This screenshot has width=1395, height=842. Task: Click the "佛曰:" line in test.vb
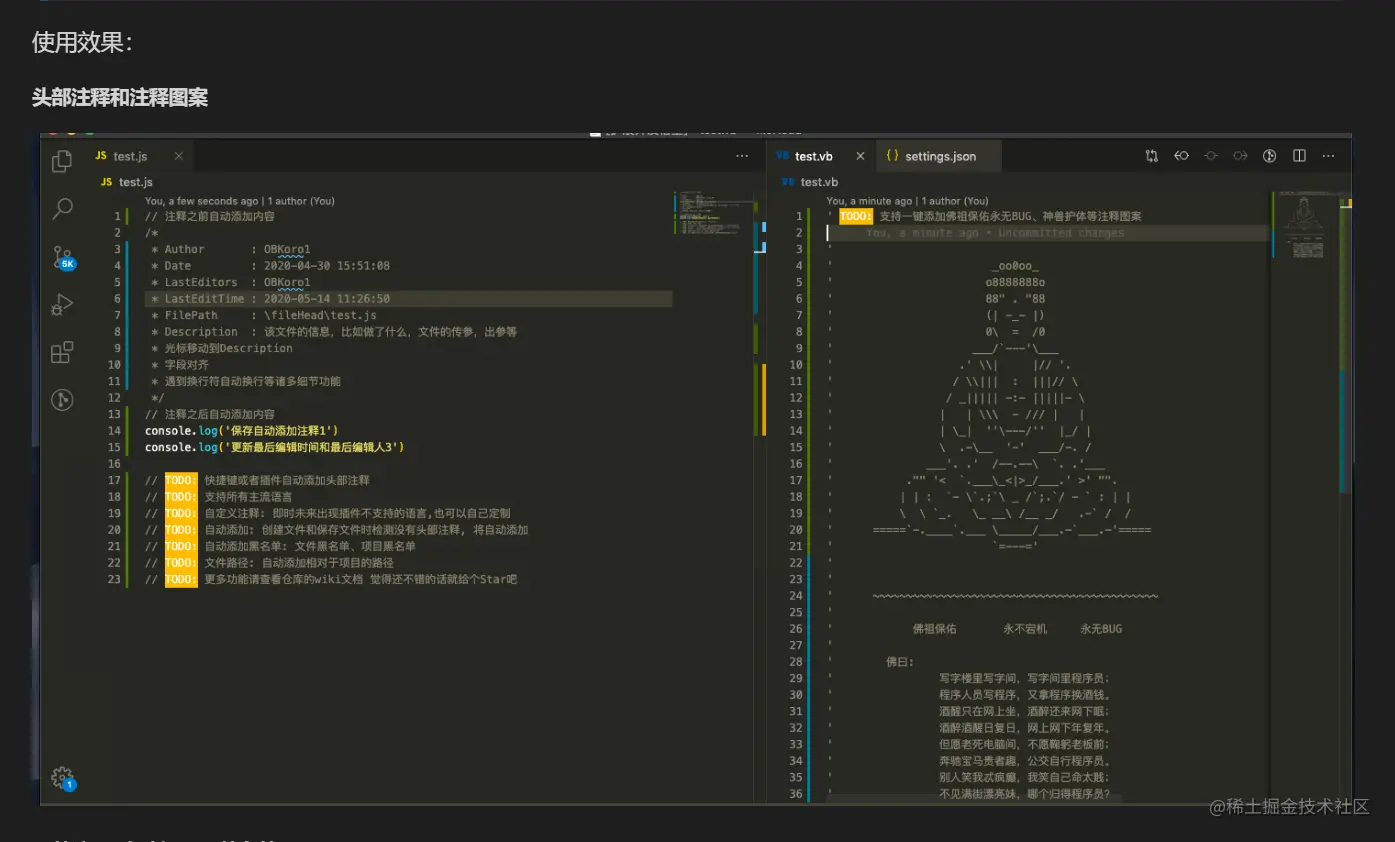click(x=900, y=662)
